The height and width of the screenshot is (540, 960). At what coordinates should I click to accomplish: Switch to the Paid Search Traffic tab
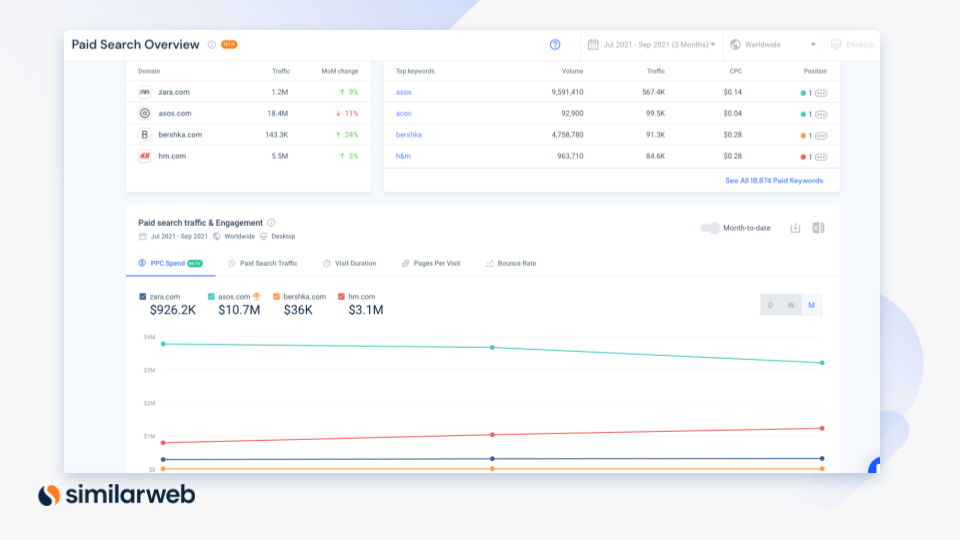[x=263, y=264]
